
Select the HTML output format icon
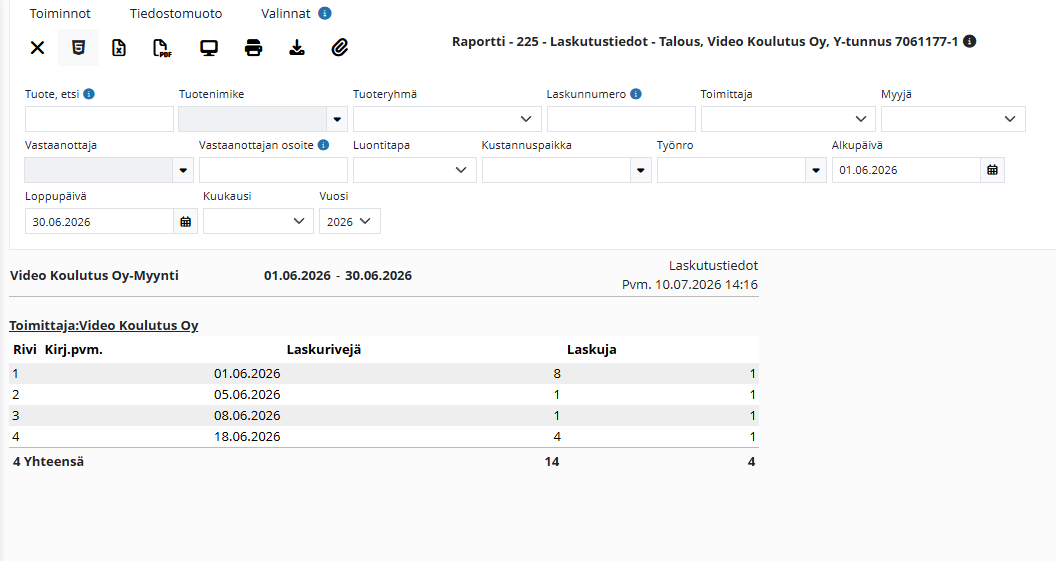point(78,48)
